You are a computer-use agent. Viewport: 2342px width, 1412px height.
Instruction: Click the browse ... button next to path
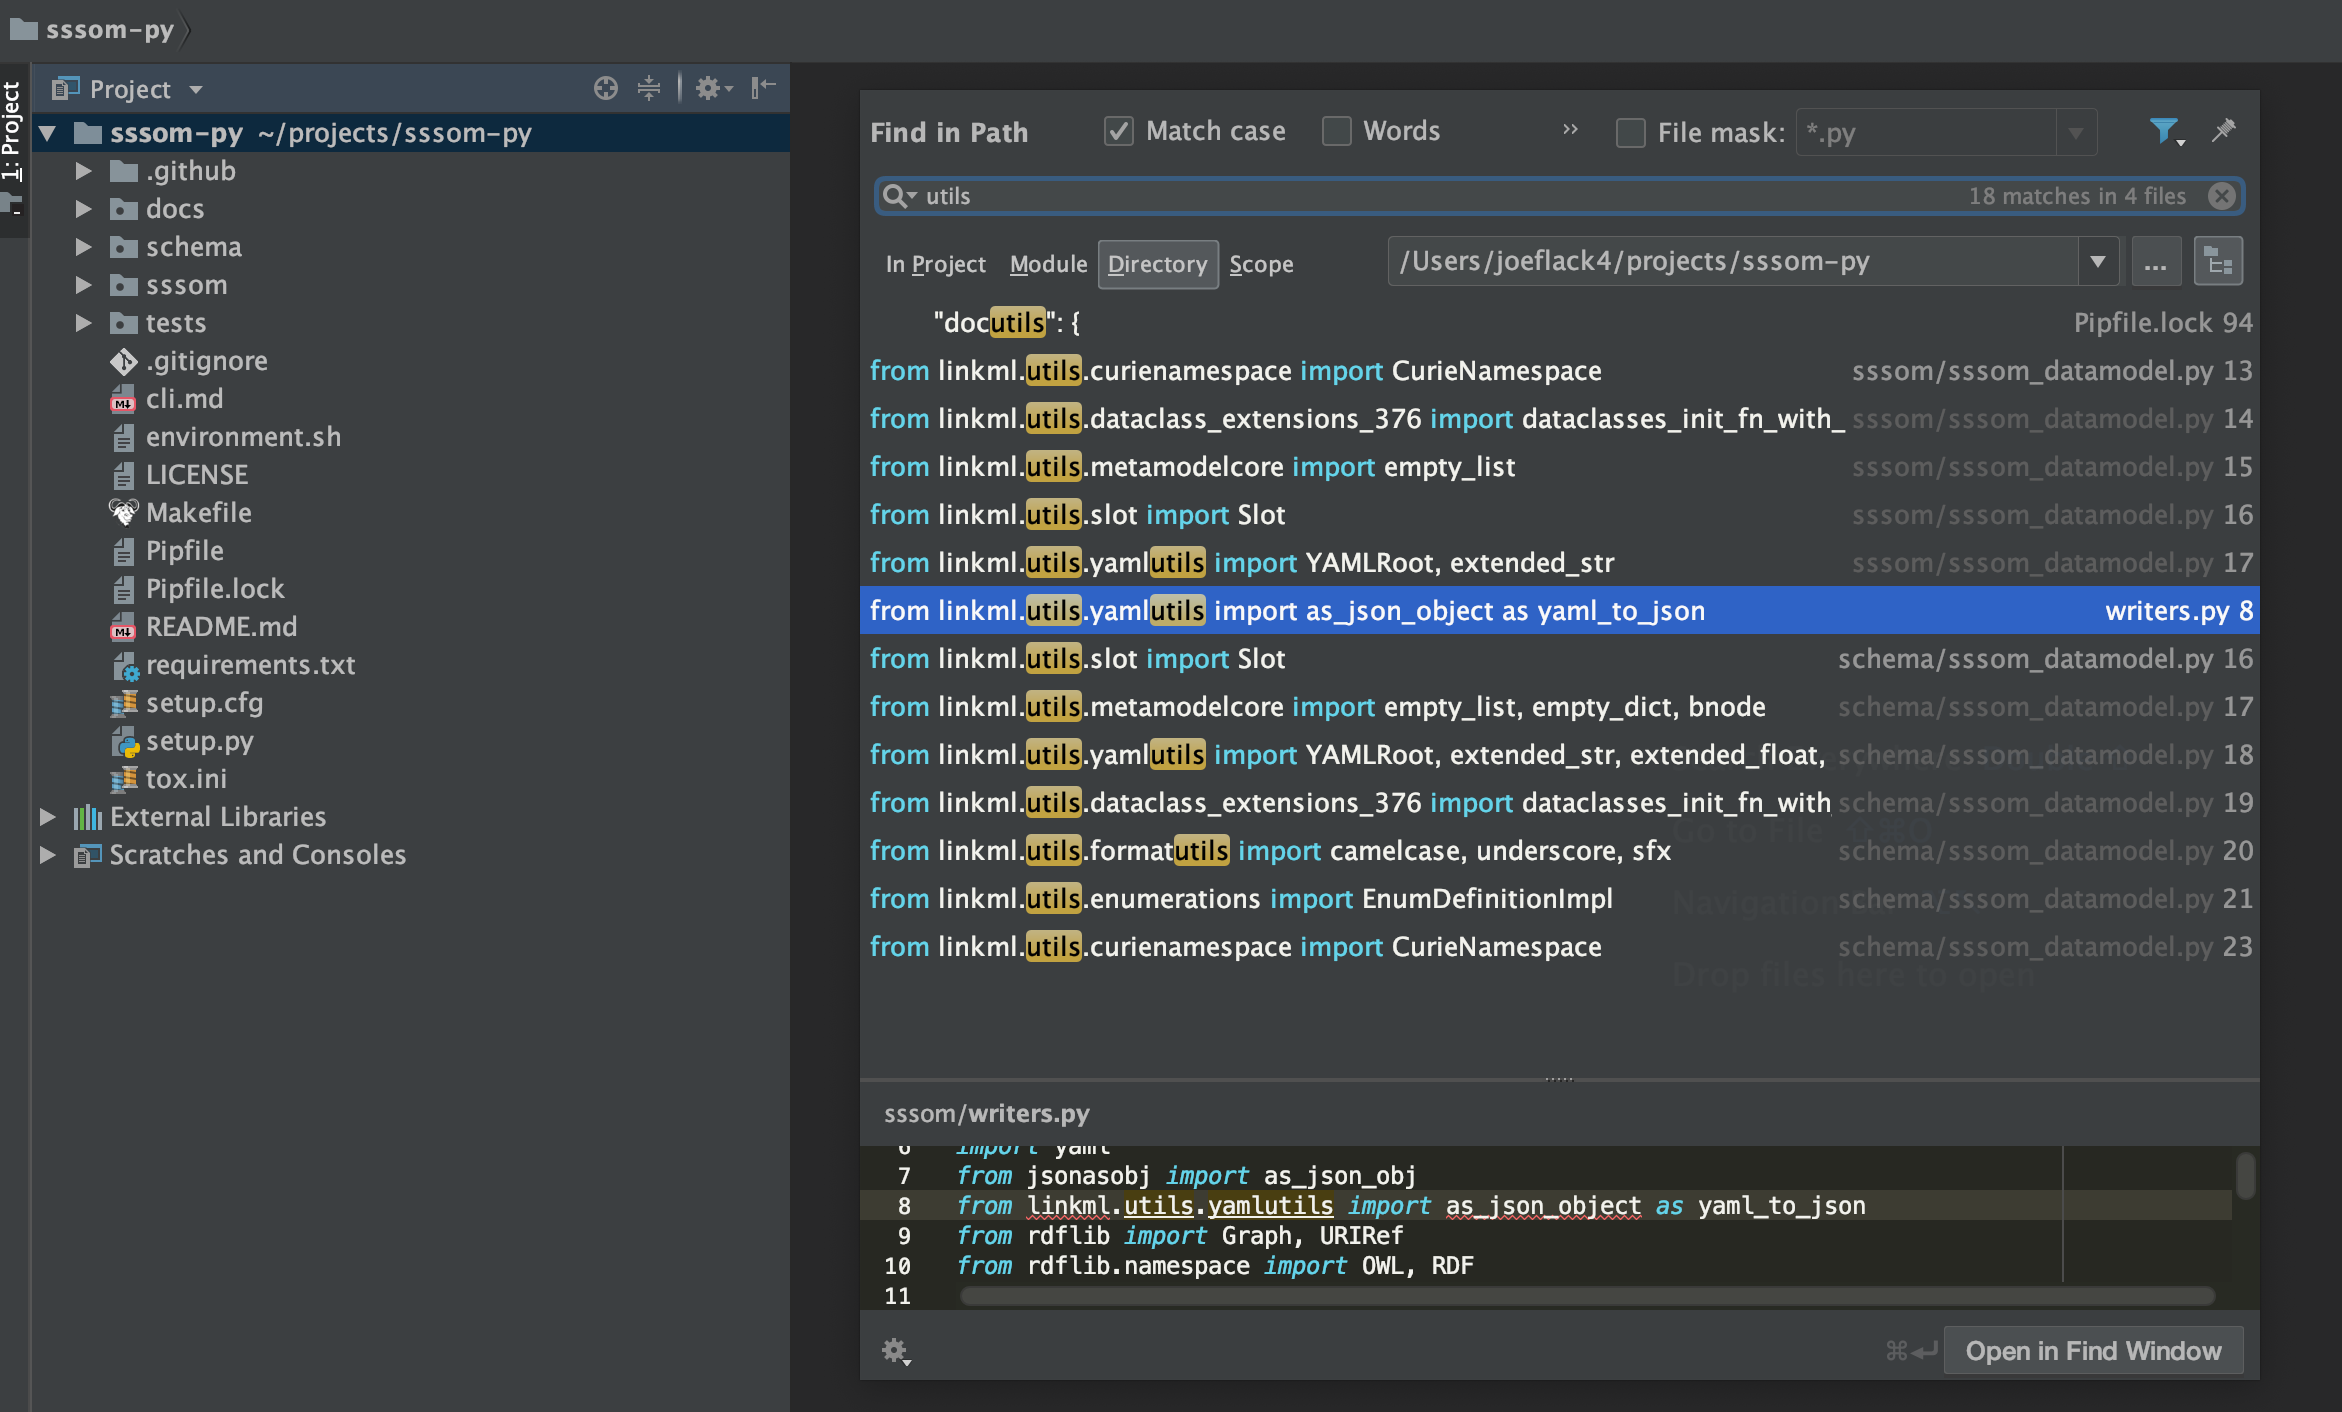click(x=2156, y=261)
